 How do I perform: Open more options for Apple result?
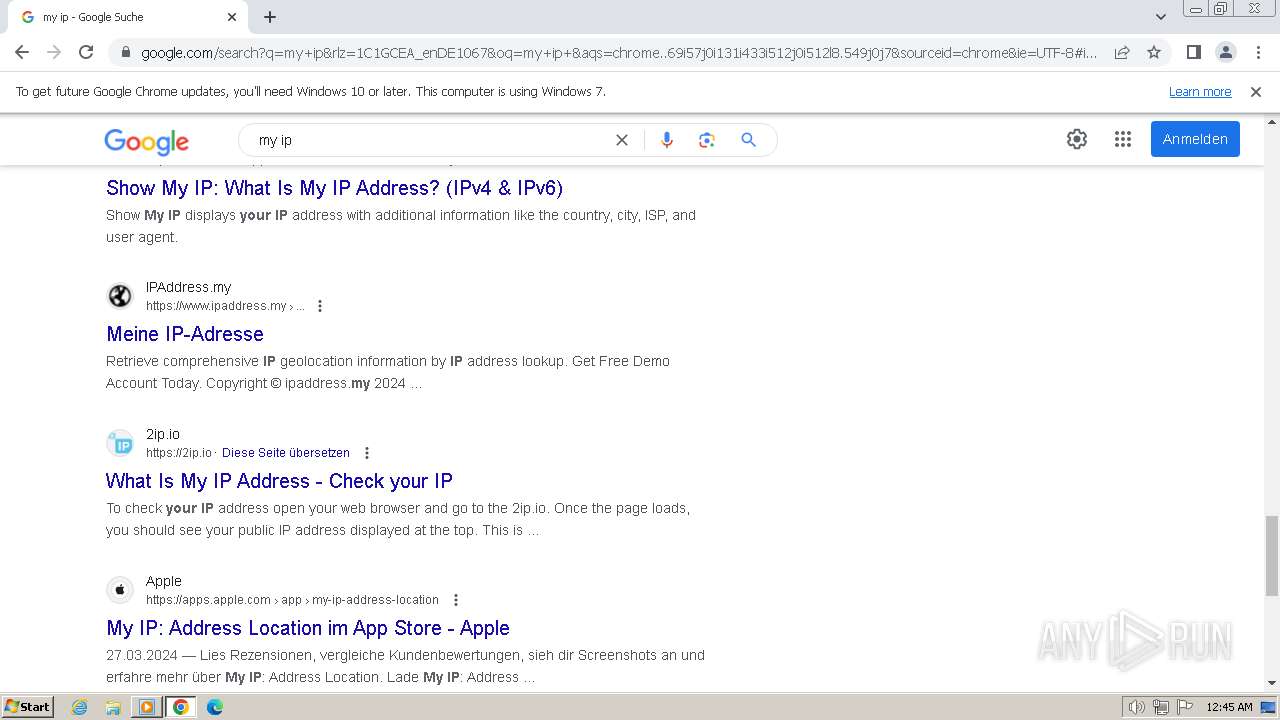[x=456, y=600]
